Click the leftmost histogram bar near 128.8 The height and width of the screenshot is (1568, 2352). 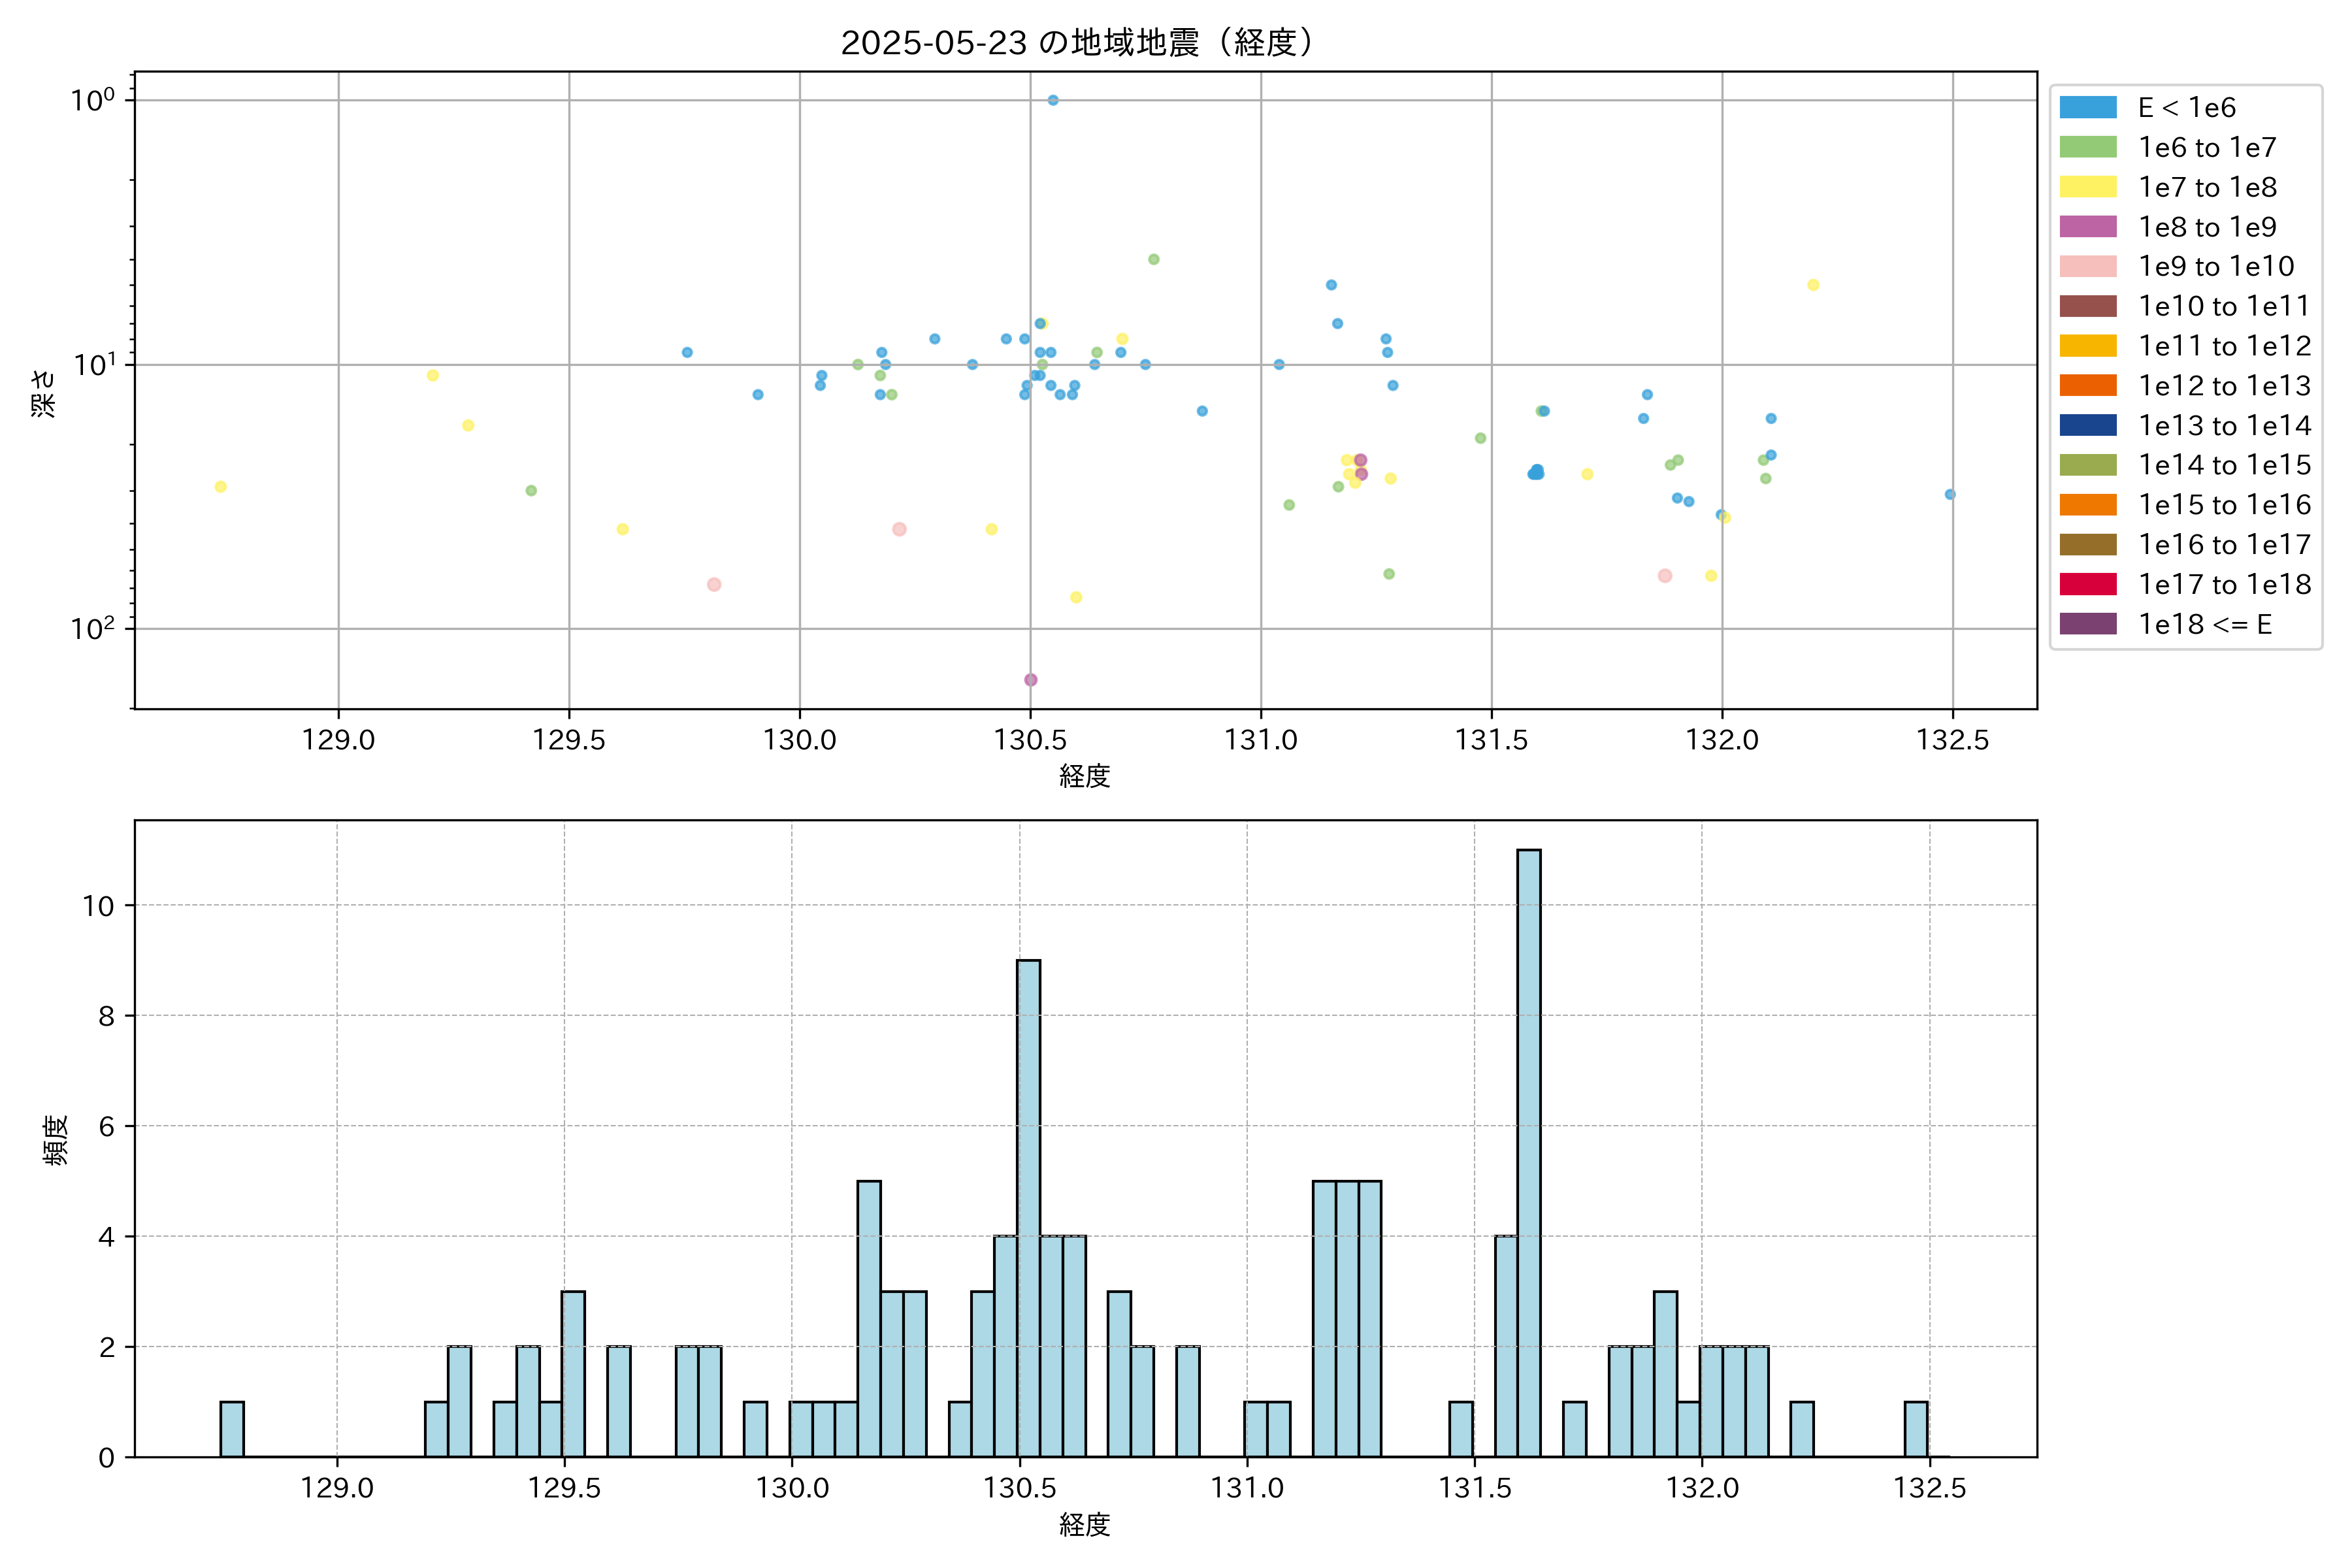click(x=232, y=1429)
